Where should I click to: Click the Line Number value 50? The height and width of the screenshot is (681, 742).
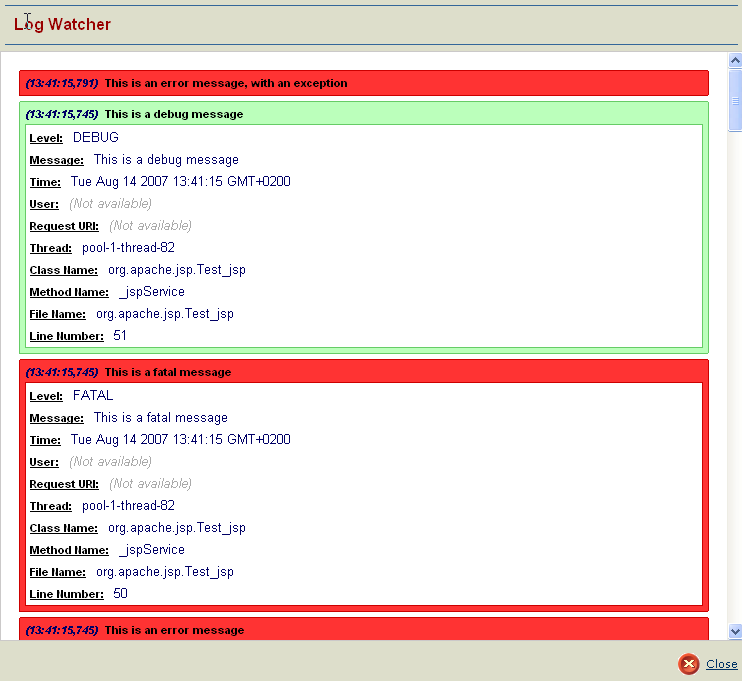[120, 594]
